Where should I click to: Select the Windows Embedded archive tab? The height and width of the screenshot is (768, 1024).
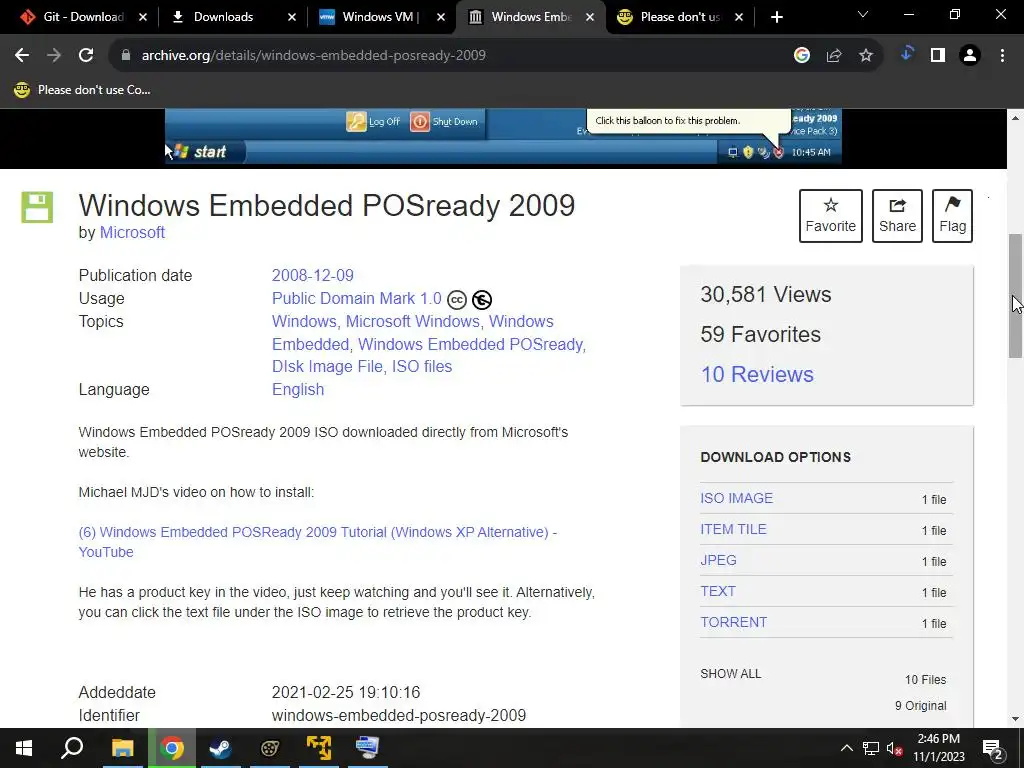[x=530, y=17]
